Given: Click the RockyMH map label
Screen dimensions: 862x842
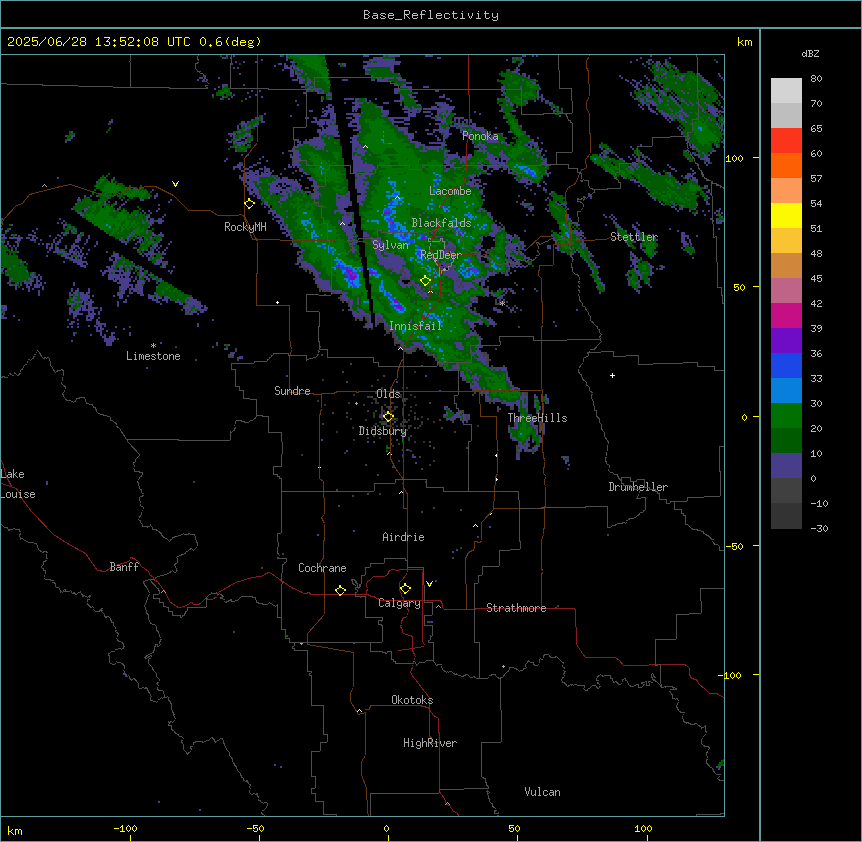Looking at the screenshot, I should pos(245,227).
